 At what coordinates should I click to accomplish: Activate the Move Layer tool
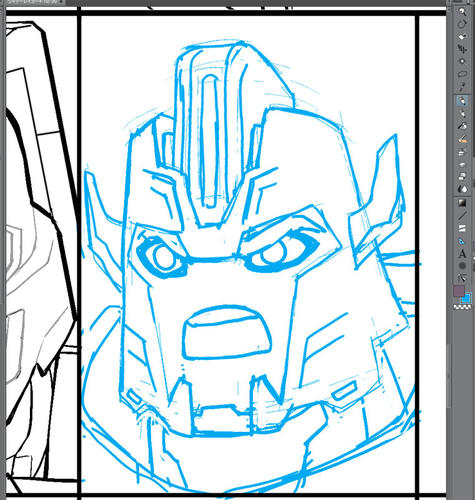click(x=462, y=49)
